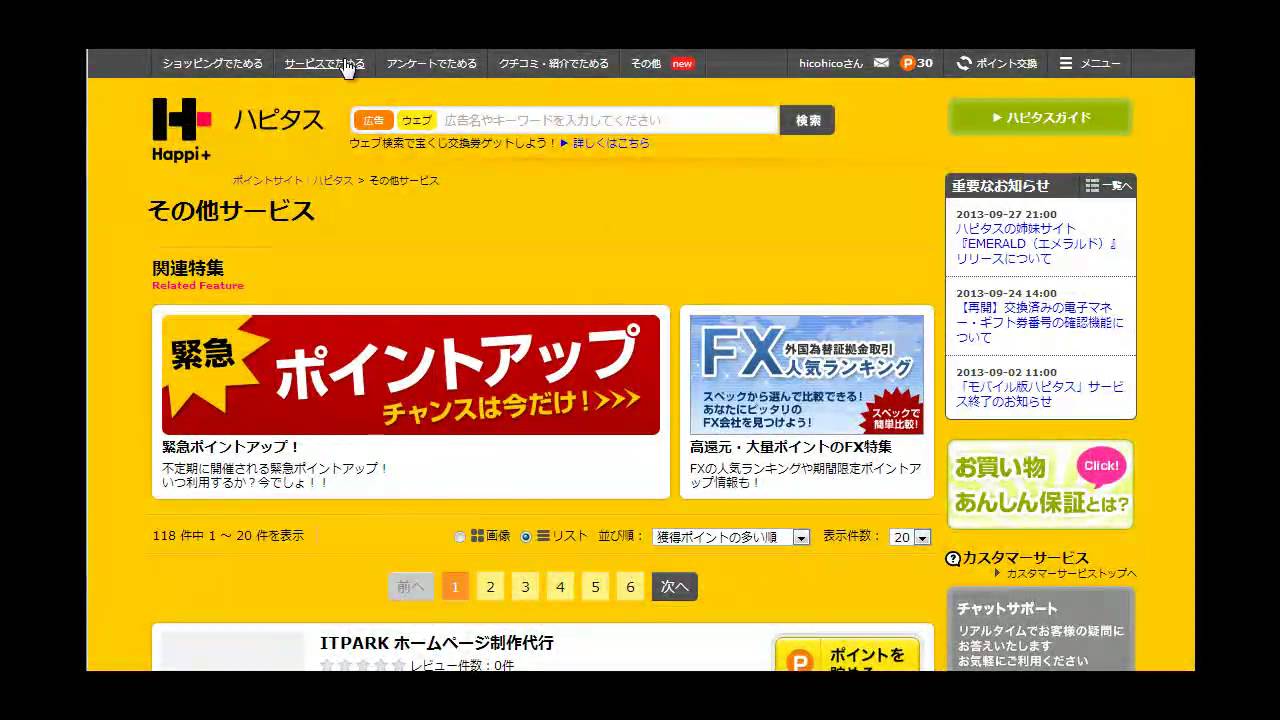Open the 一覧へ notices list link

click(1109, 186)
